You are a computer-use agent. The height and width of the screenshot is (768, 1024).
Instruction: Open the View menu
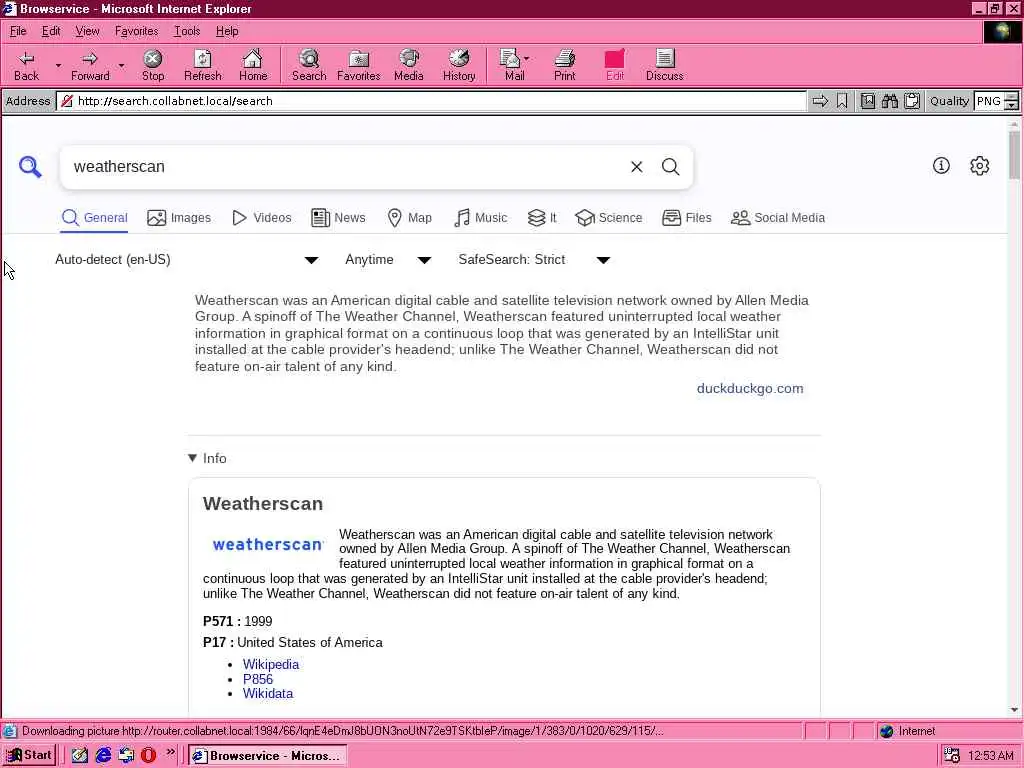pos(87,31)
